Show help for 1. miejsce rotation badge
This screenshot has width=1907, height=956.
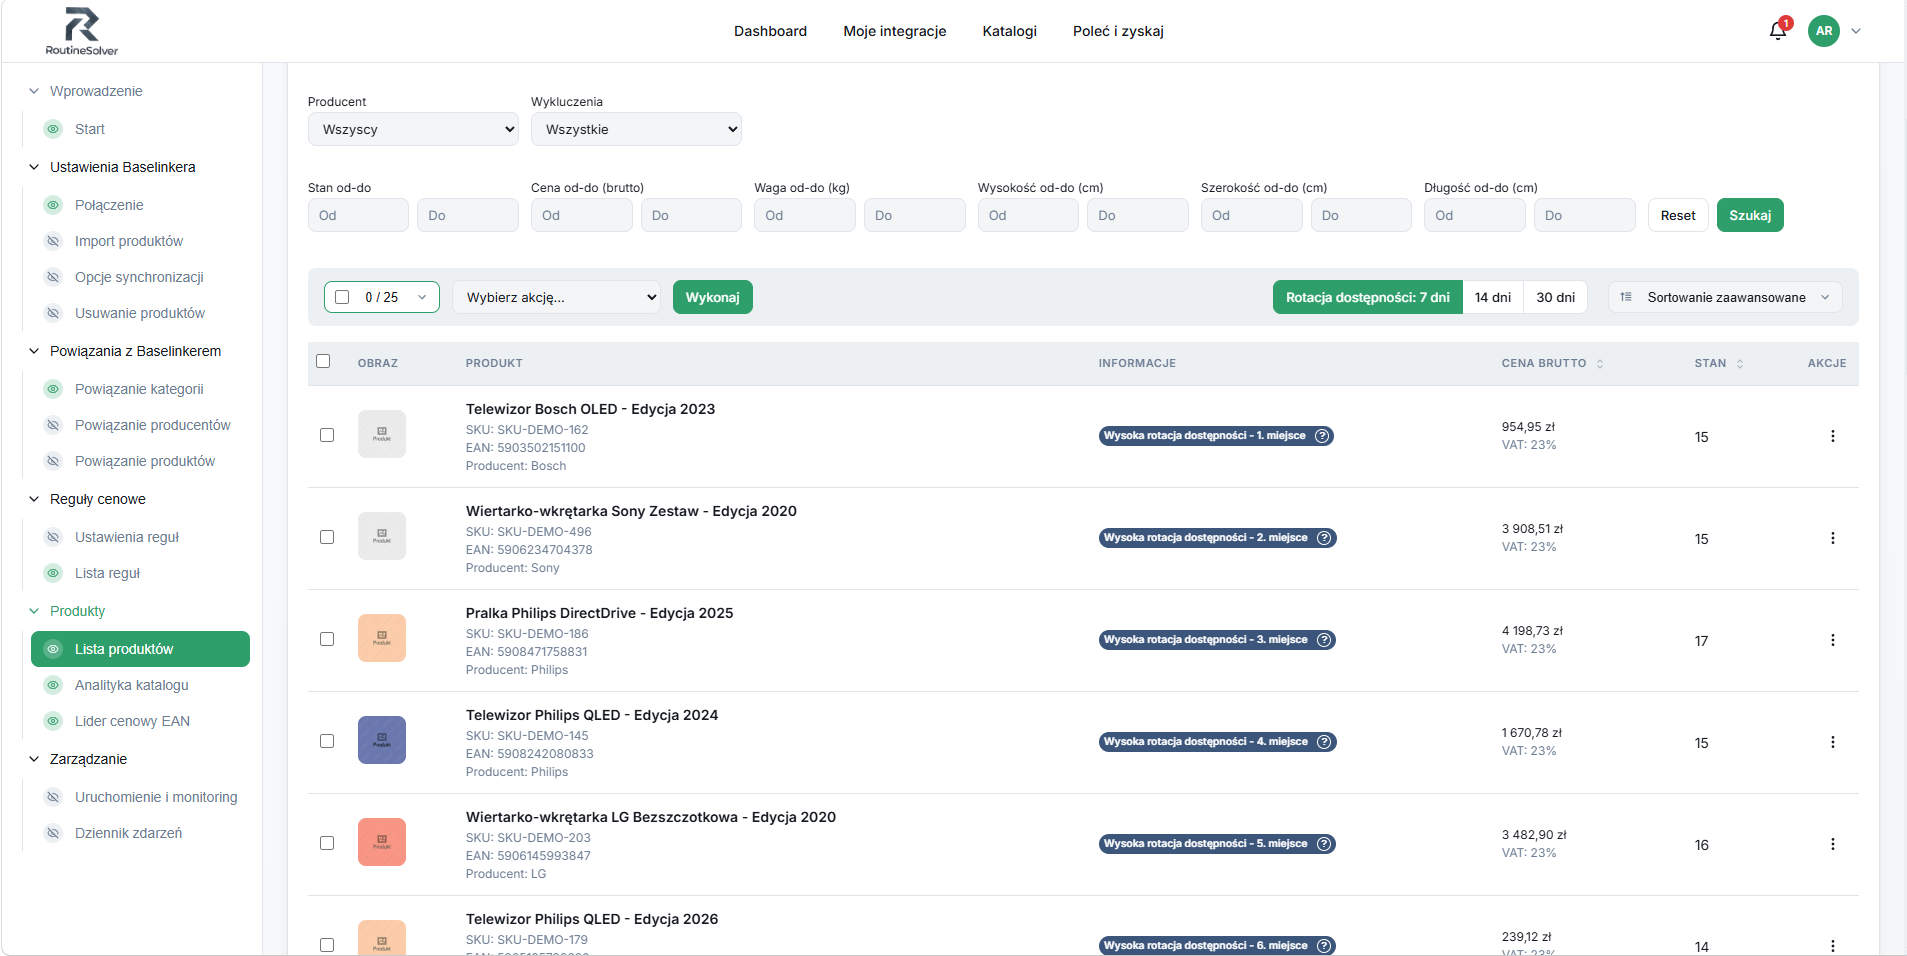point(1322,436)
